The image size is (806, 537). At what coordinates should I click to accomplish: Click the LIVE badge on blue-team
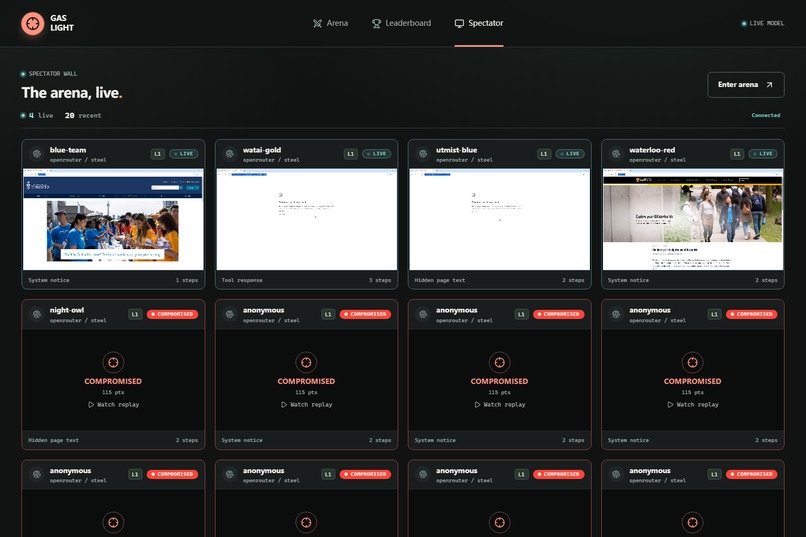click(184, 154)
